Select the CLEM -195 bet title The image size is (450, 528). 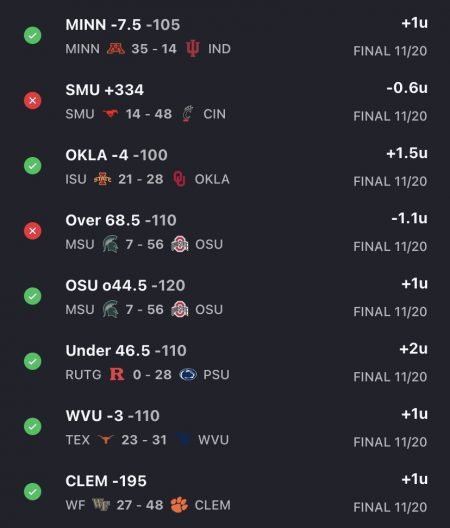(106, 481)
